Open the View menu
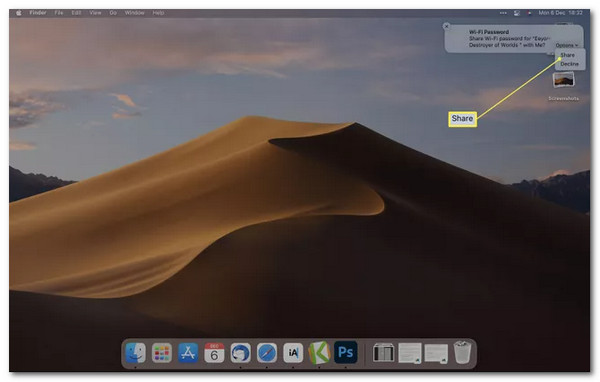The height and width of the screenshot is (382, 600). click(x=95, y=13)
